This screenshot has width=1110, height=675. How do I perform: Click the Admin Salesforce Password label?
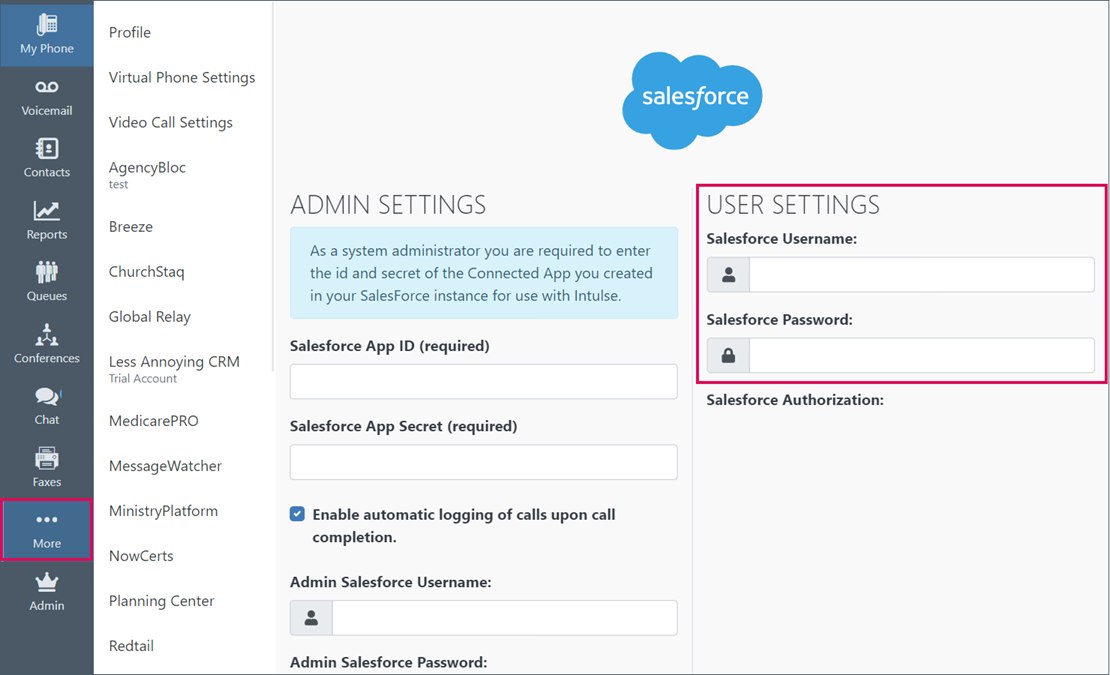(389, 662)
